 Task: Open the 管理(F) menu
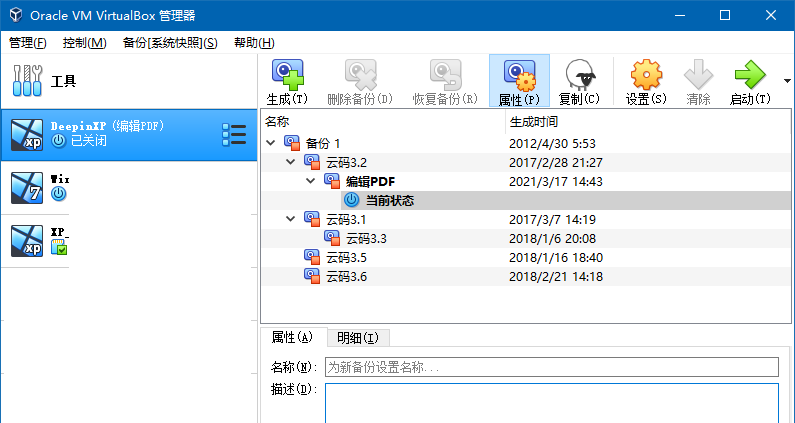[28, 43]
